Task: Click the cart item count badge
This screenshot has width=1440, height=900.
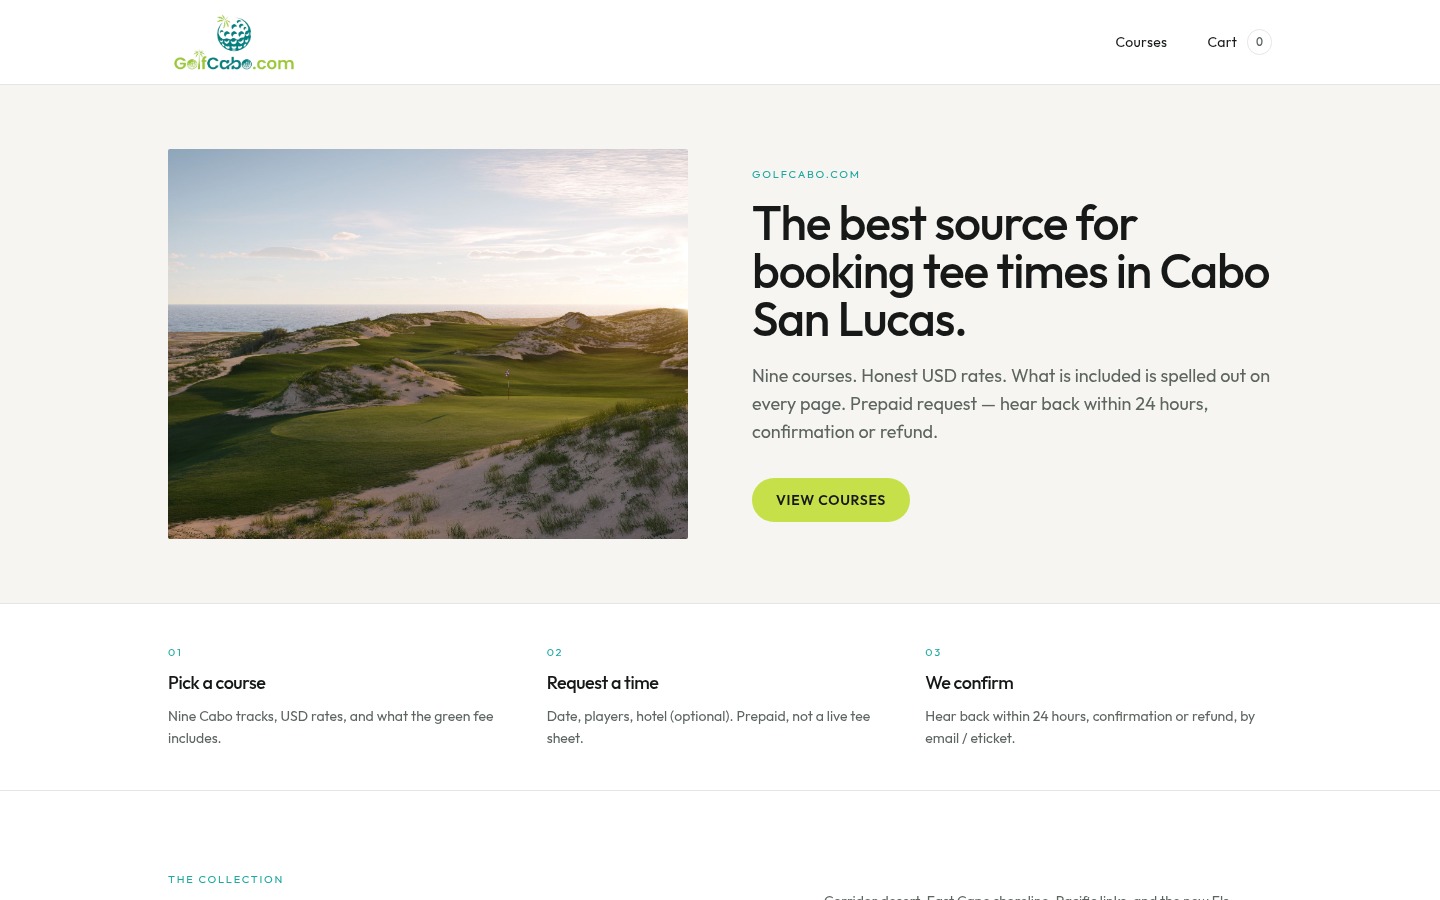Action: 1259,42
